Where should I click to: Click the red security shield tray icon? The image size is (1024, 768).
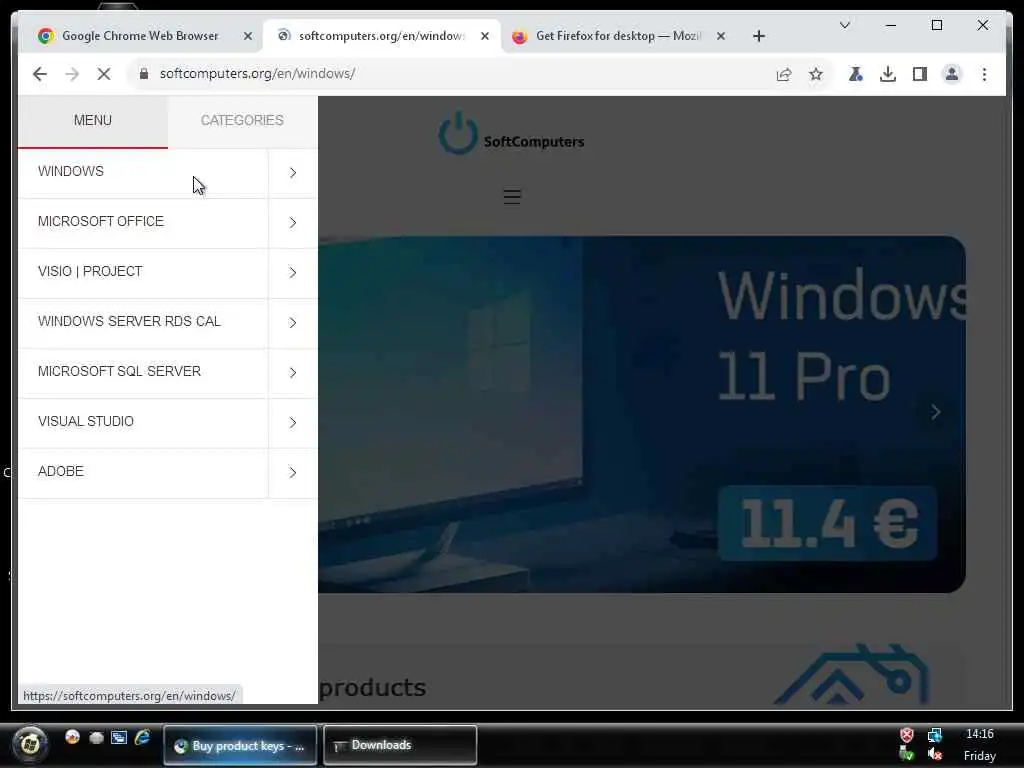click(x=906, y=735)
